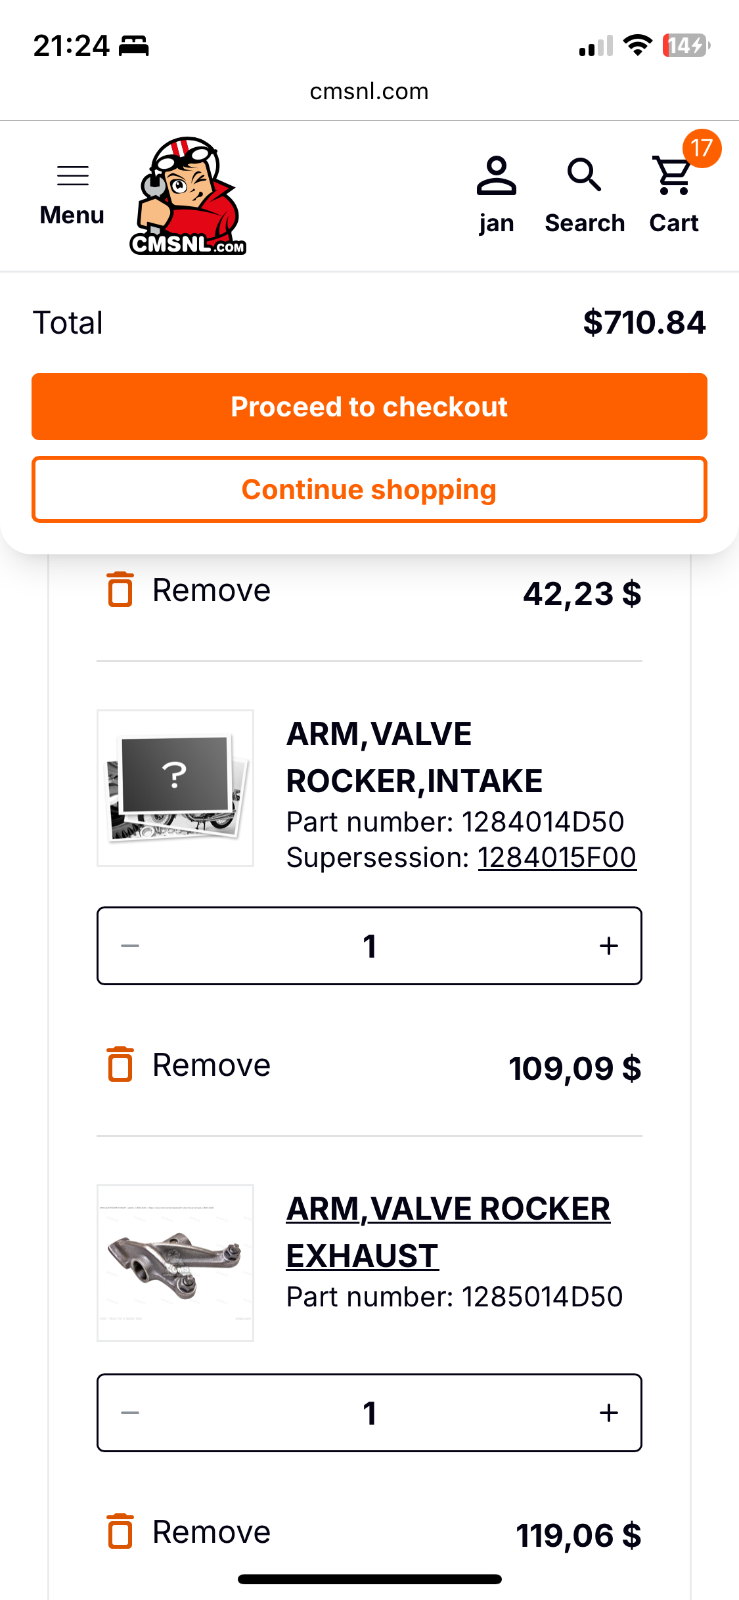Open the shopping Cart icon
This screenshot has height=1600, width=739.
point(673,177)
